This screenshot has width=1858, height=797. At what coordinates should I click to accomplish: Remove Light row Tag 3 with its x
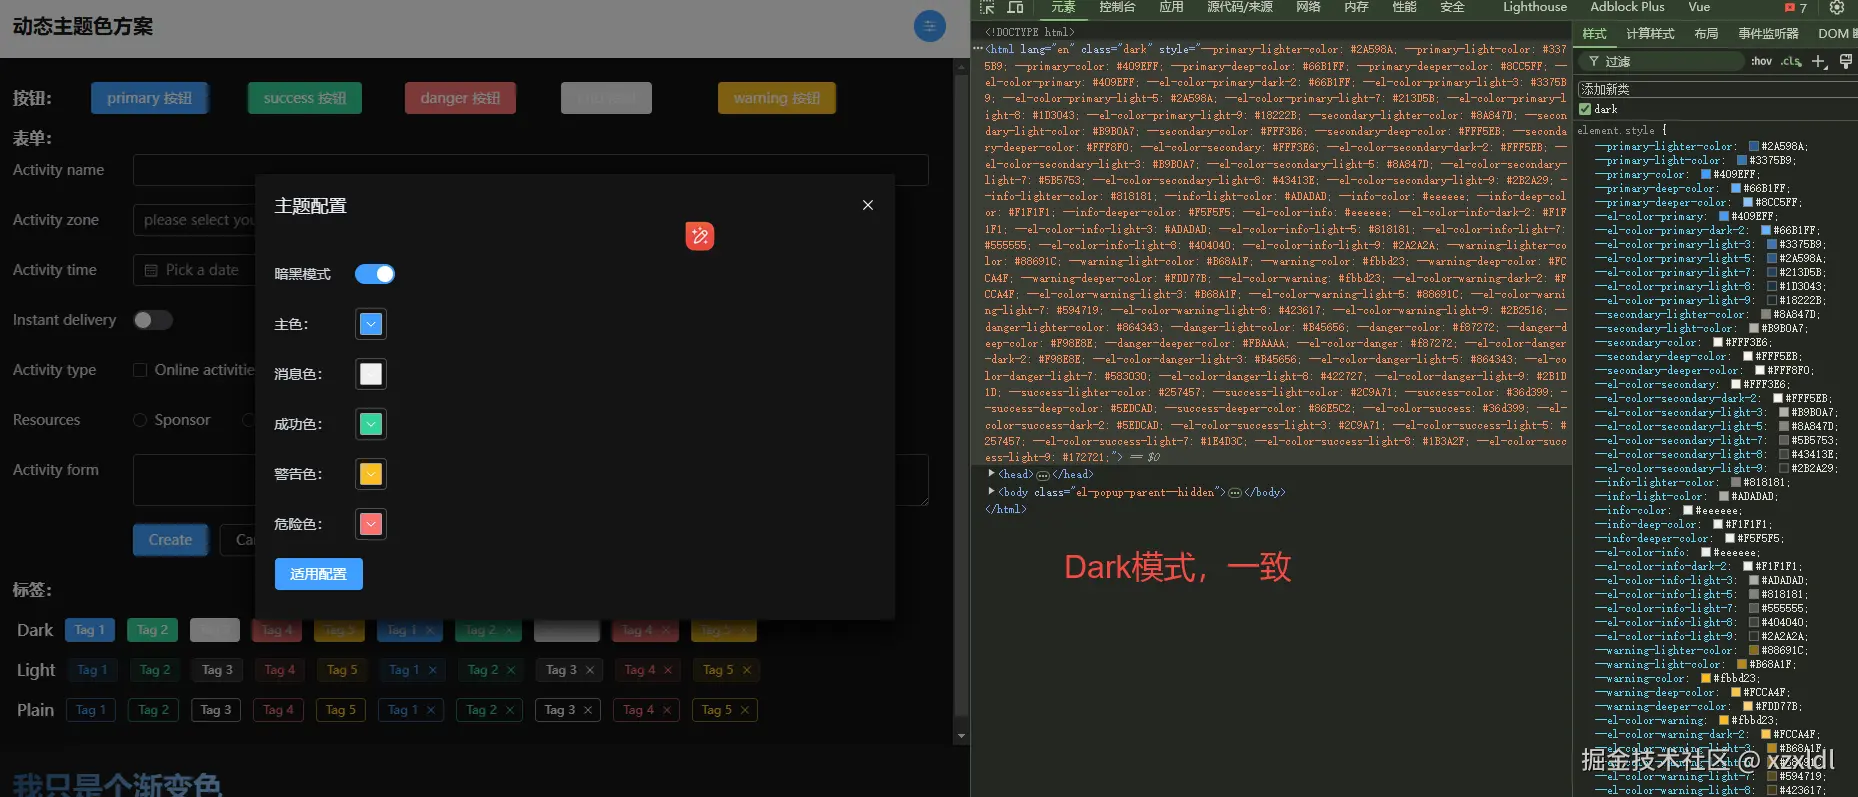(x=590, y=670)
